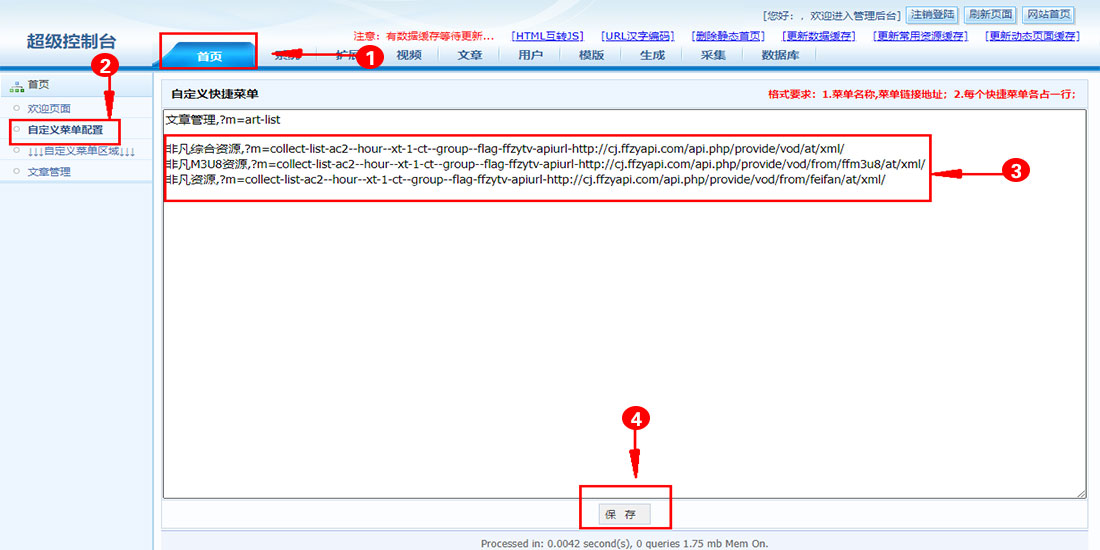Viewport: 1100px width, 550px height.
Task: Click the 保存 button
Action: (x=624, y=514)
